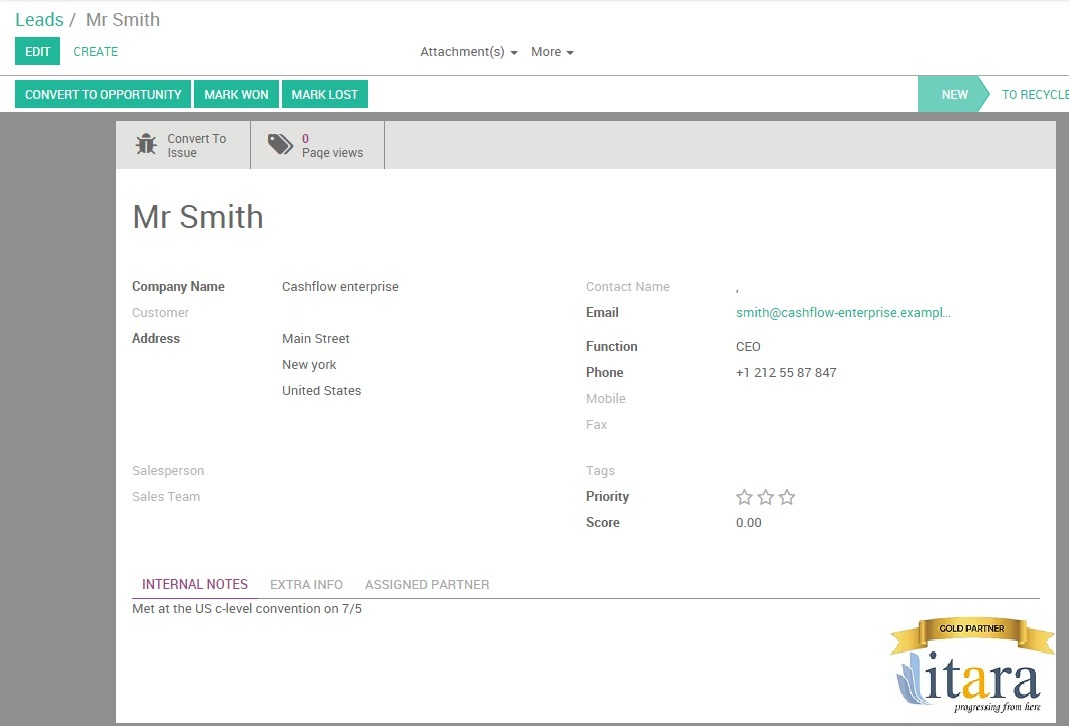Click the tags icon beside Page views
1069x726 pixels.
coord(280,144)
